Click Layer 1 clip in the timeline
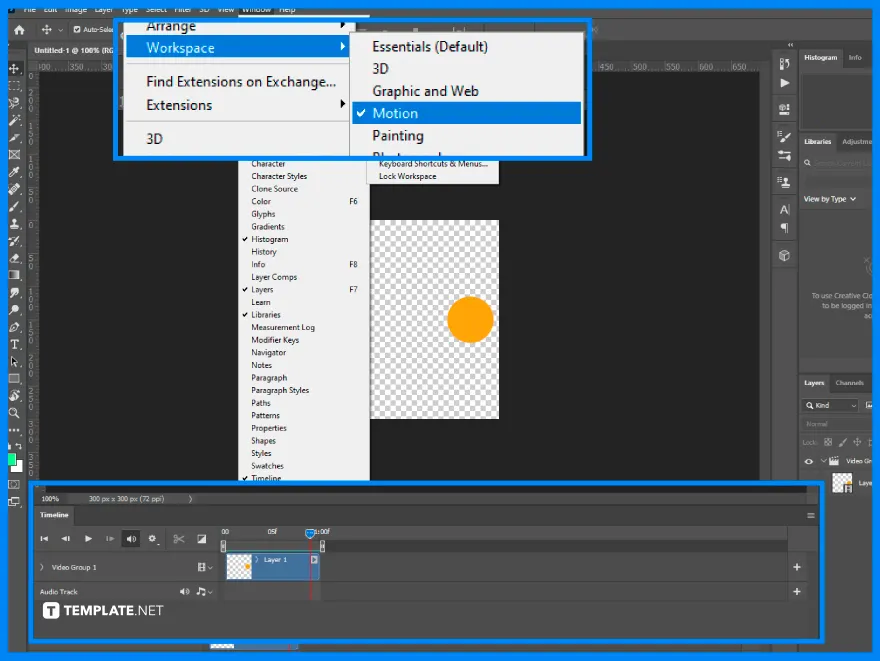The height and width of the screenshot is (661, 880). click(x=270, y=560)
